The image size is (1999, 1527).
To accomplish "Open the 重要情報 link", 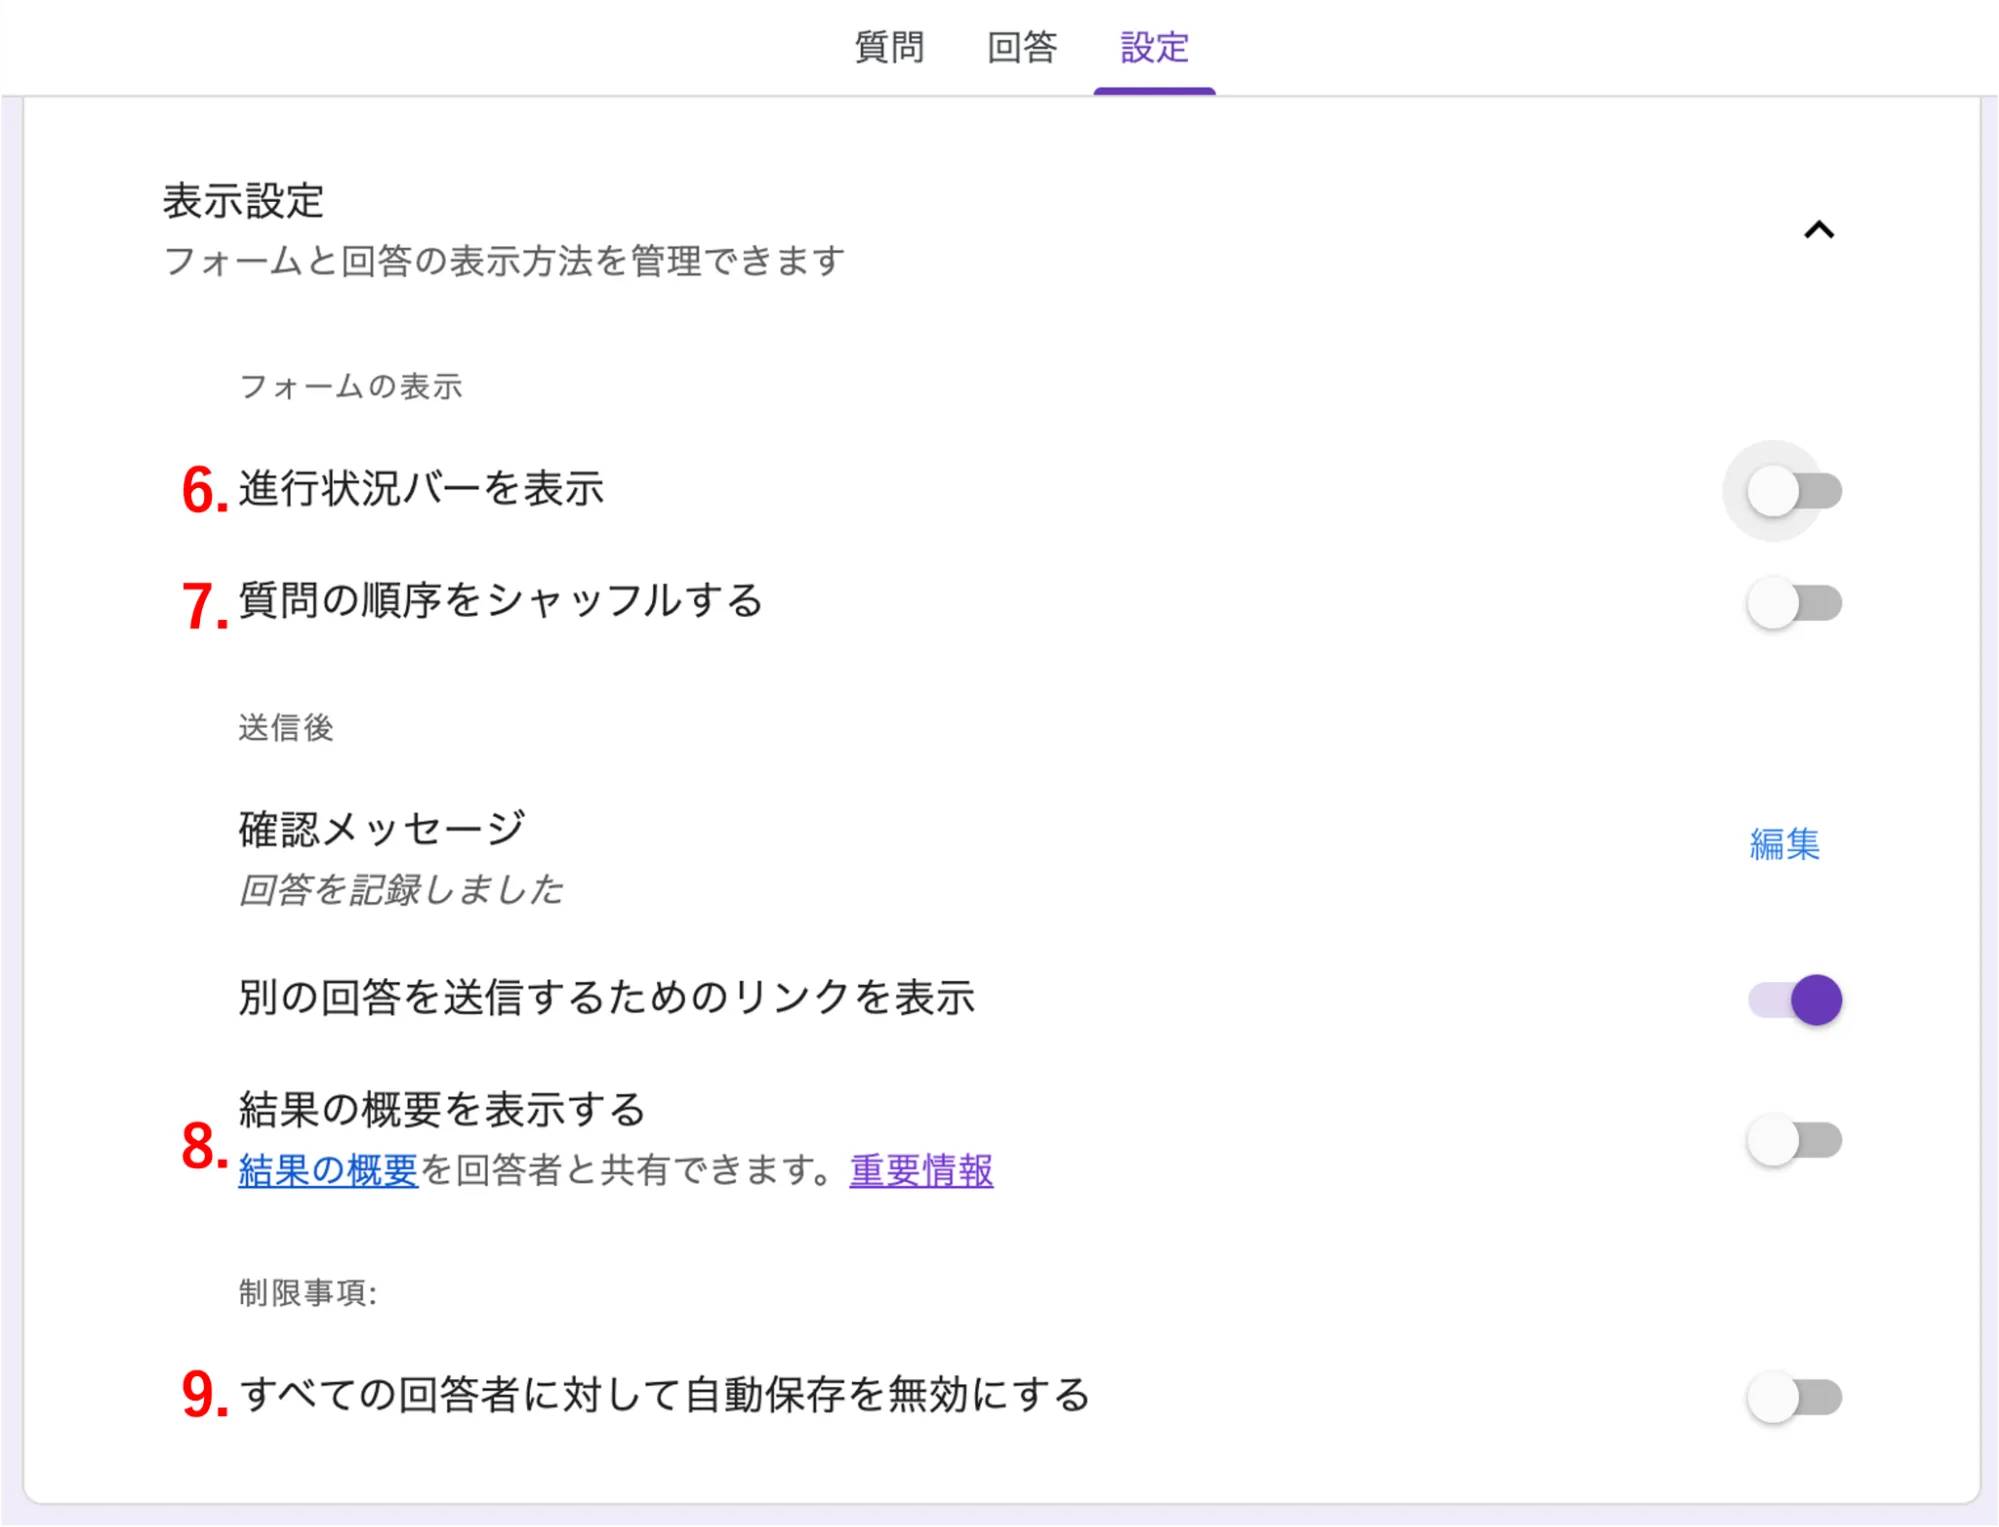I will point(921,1170).
